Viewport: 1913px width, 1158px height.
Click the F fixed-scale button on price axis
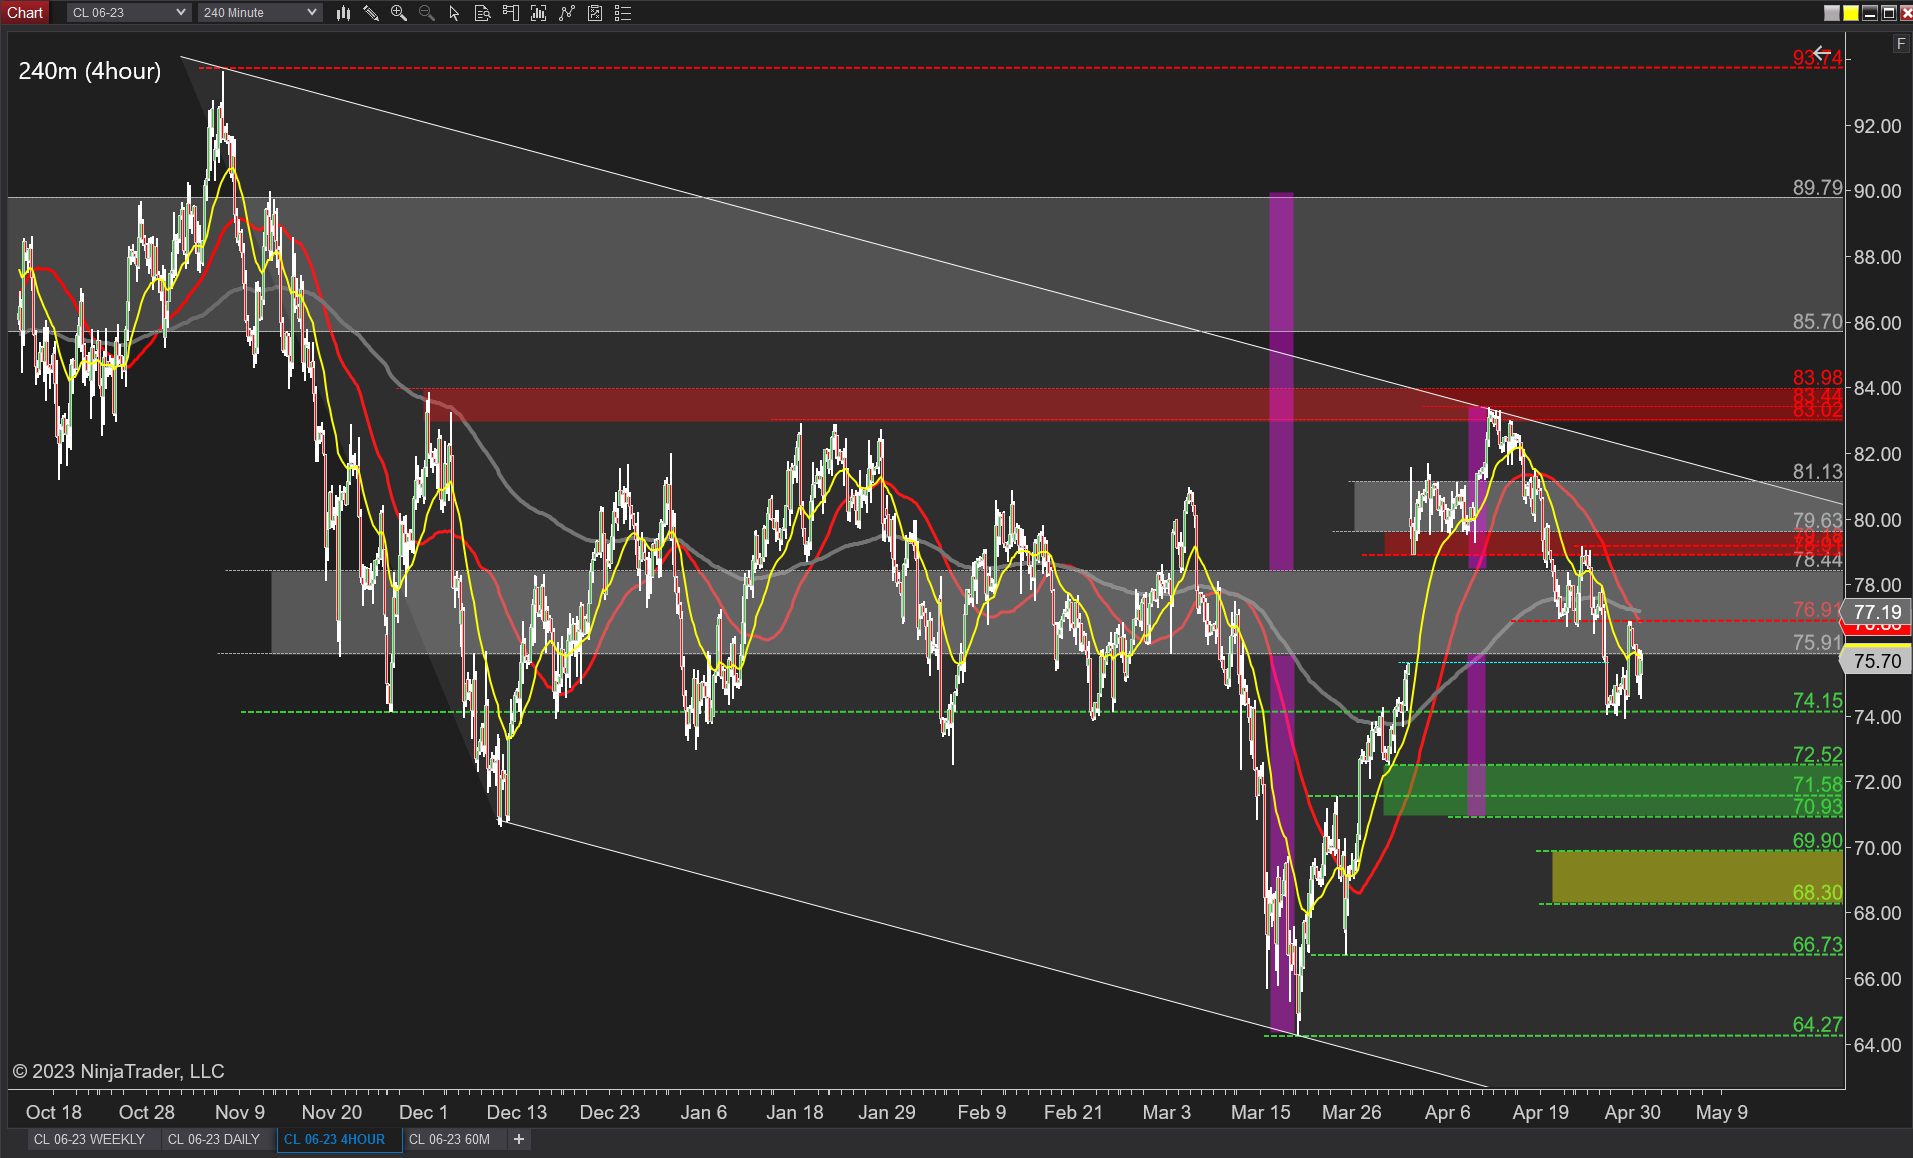pyautogui.click(x=1901, y=44)
